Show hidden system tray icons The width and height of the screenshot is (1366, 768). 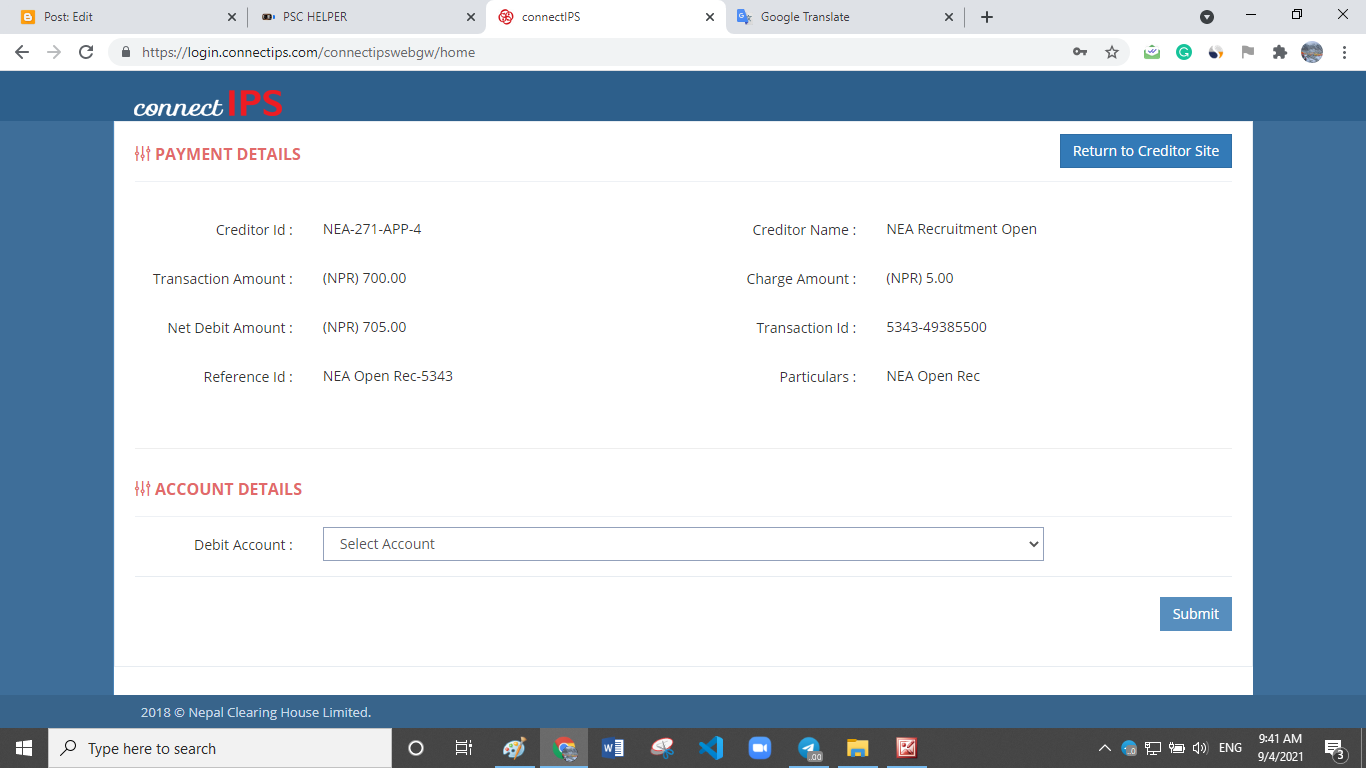1104,748
